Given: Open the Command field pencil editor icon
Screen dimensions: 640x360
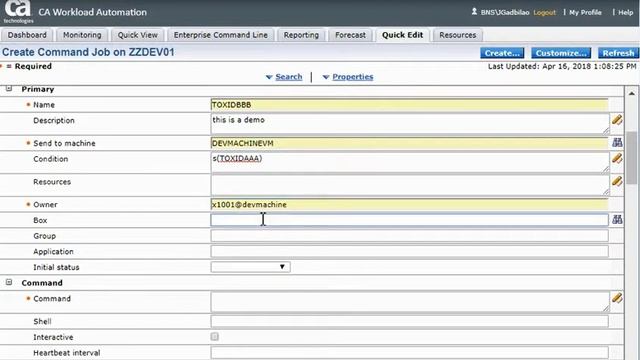Looking at the screenshot, I should pos(617,298).
